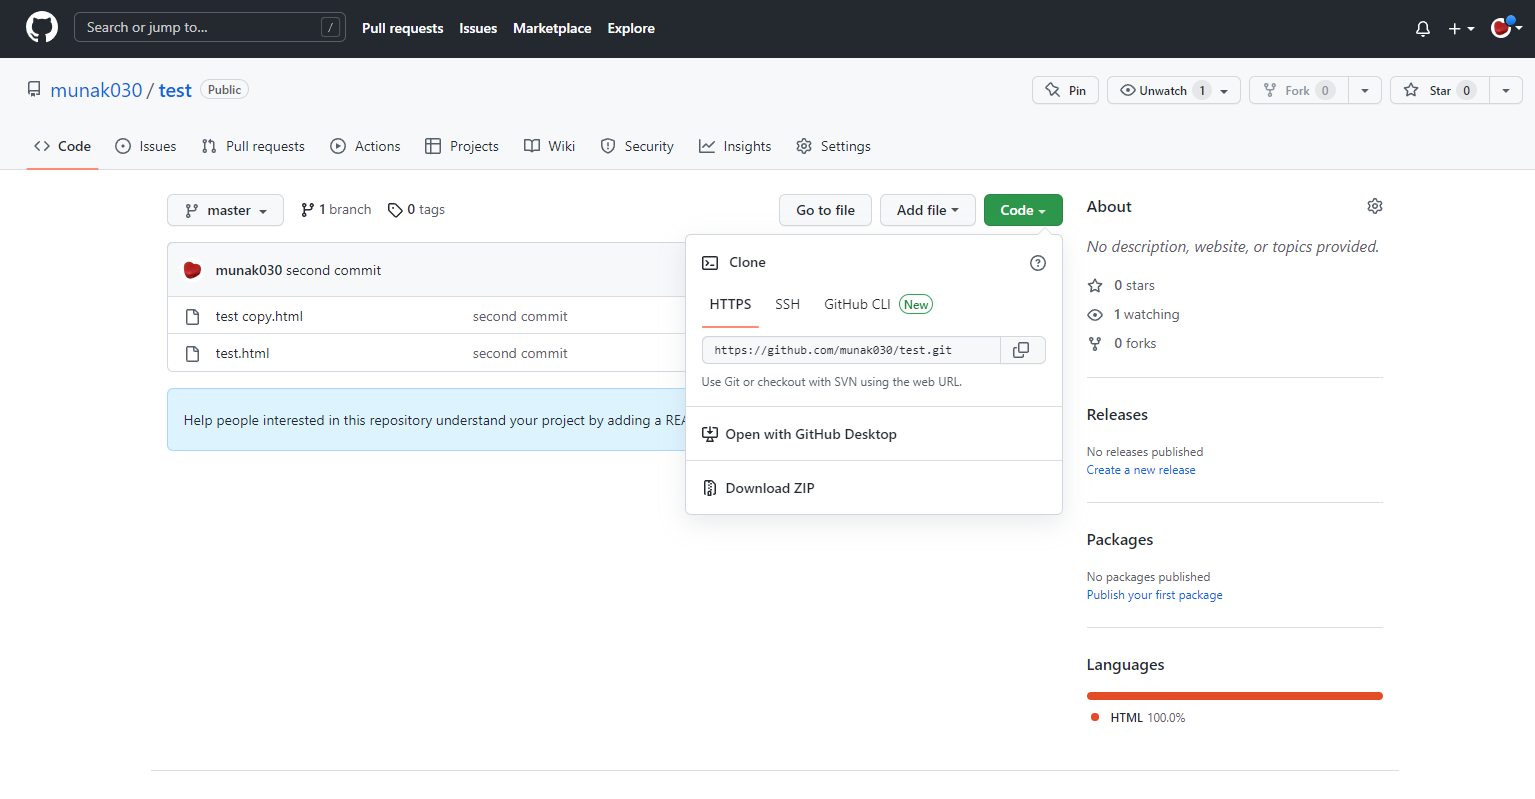The width and height of the screenshot is (1535, 799).
Task: Pin this repository
Action: 1065,90
